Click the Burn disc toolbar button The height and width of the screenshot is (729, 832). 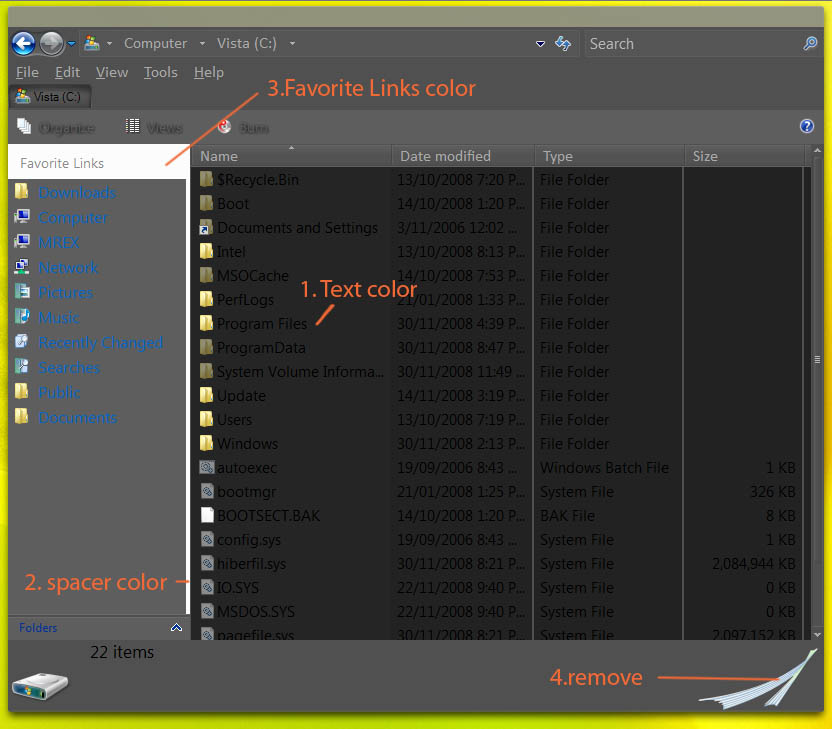243,127
